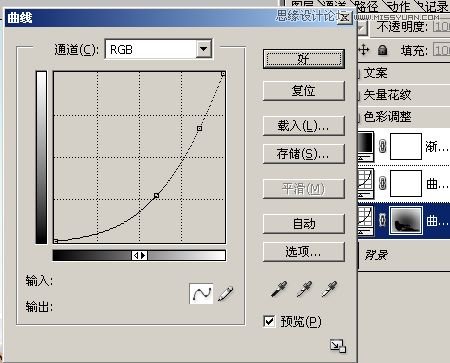Expand the 文案 layer group
The width and height of the screenshot is (450, 363).
[358, 73]
